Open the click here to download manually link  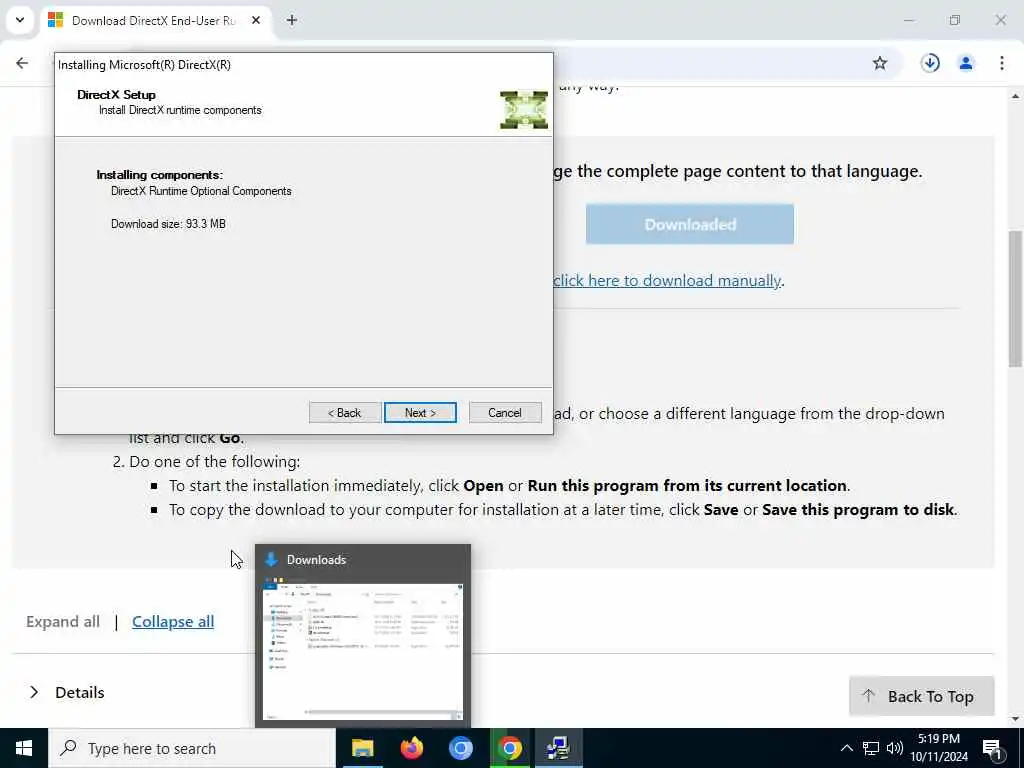click(667, 281)
